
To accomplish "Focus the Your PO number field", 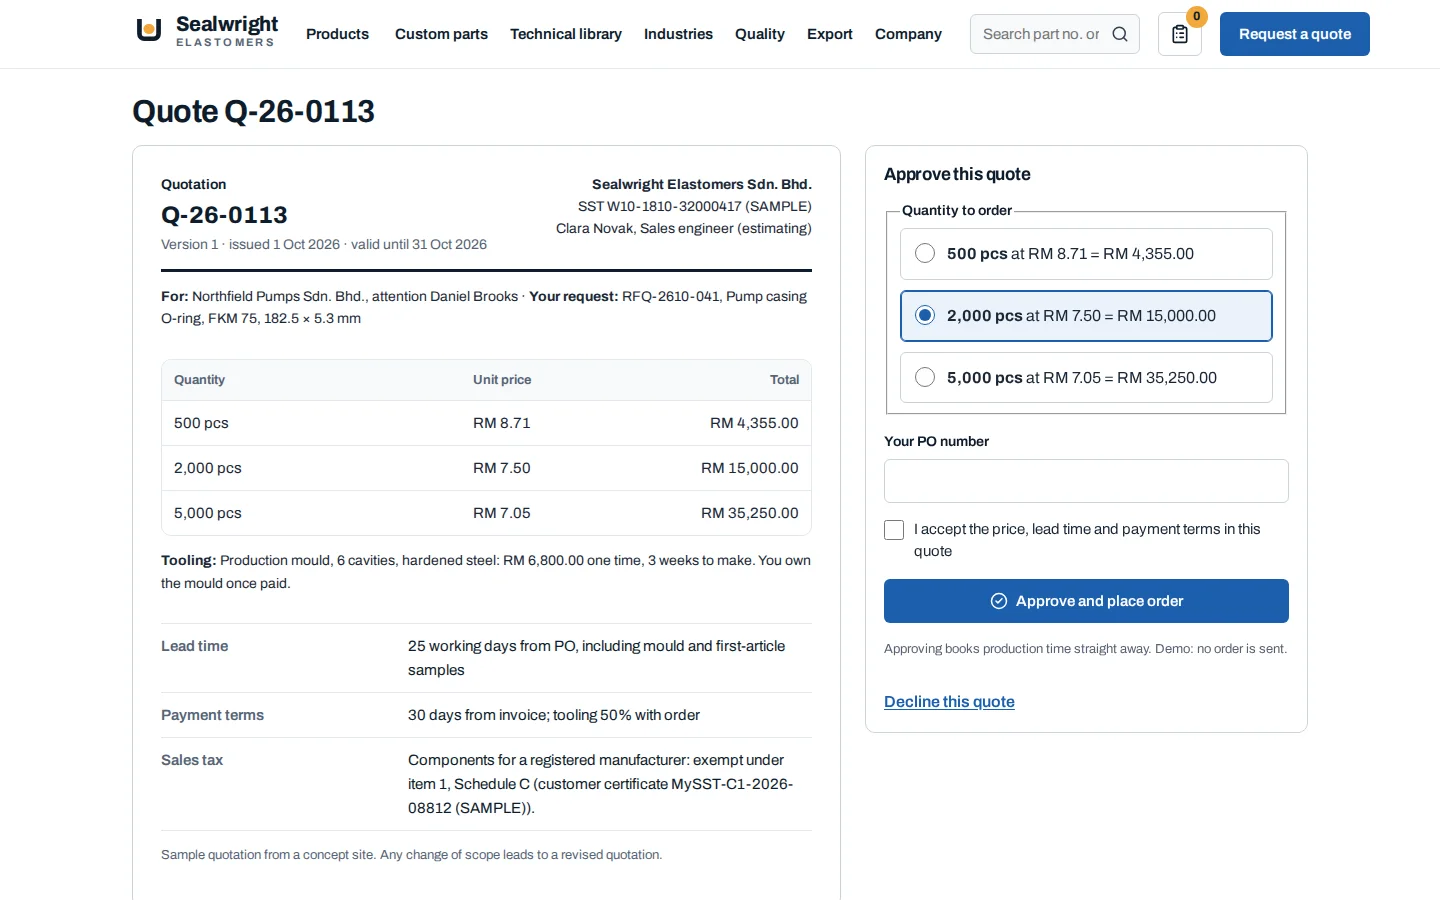I will tap(1086, 481).
